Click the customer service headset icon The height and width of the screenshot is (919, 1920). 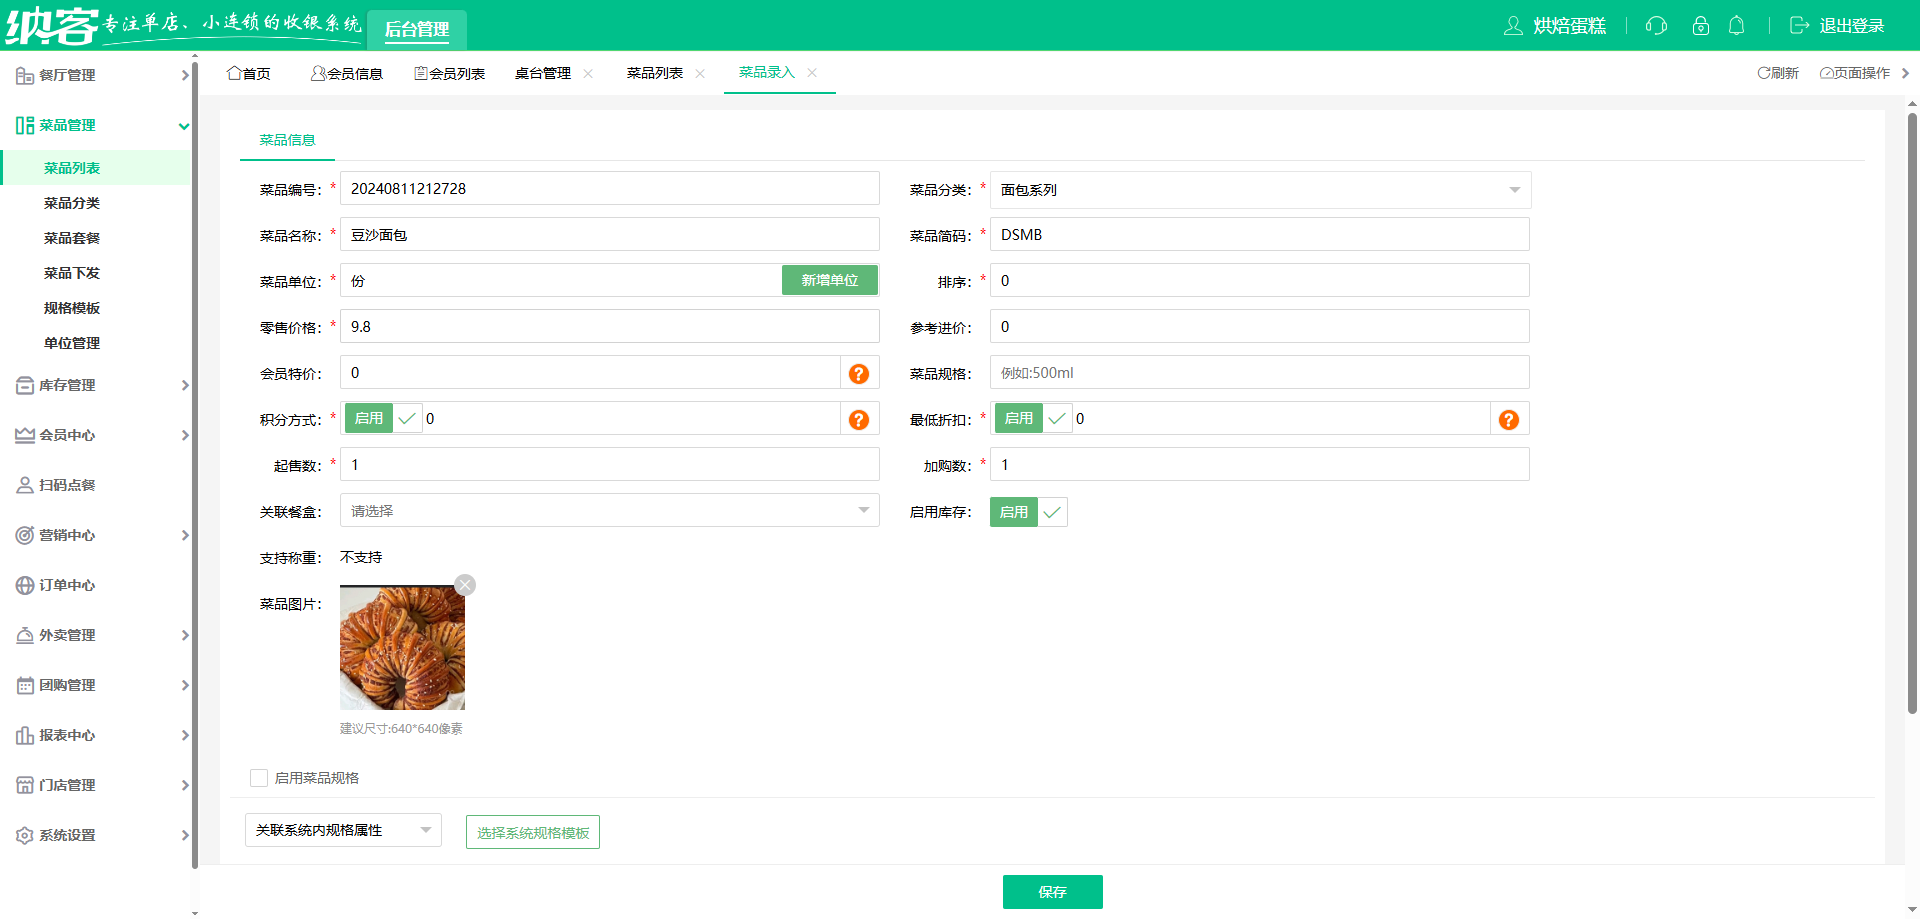click(1656, 26)
